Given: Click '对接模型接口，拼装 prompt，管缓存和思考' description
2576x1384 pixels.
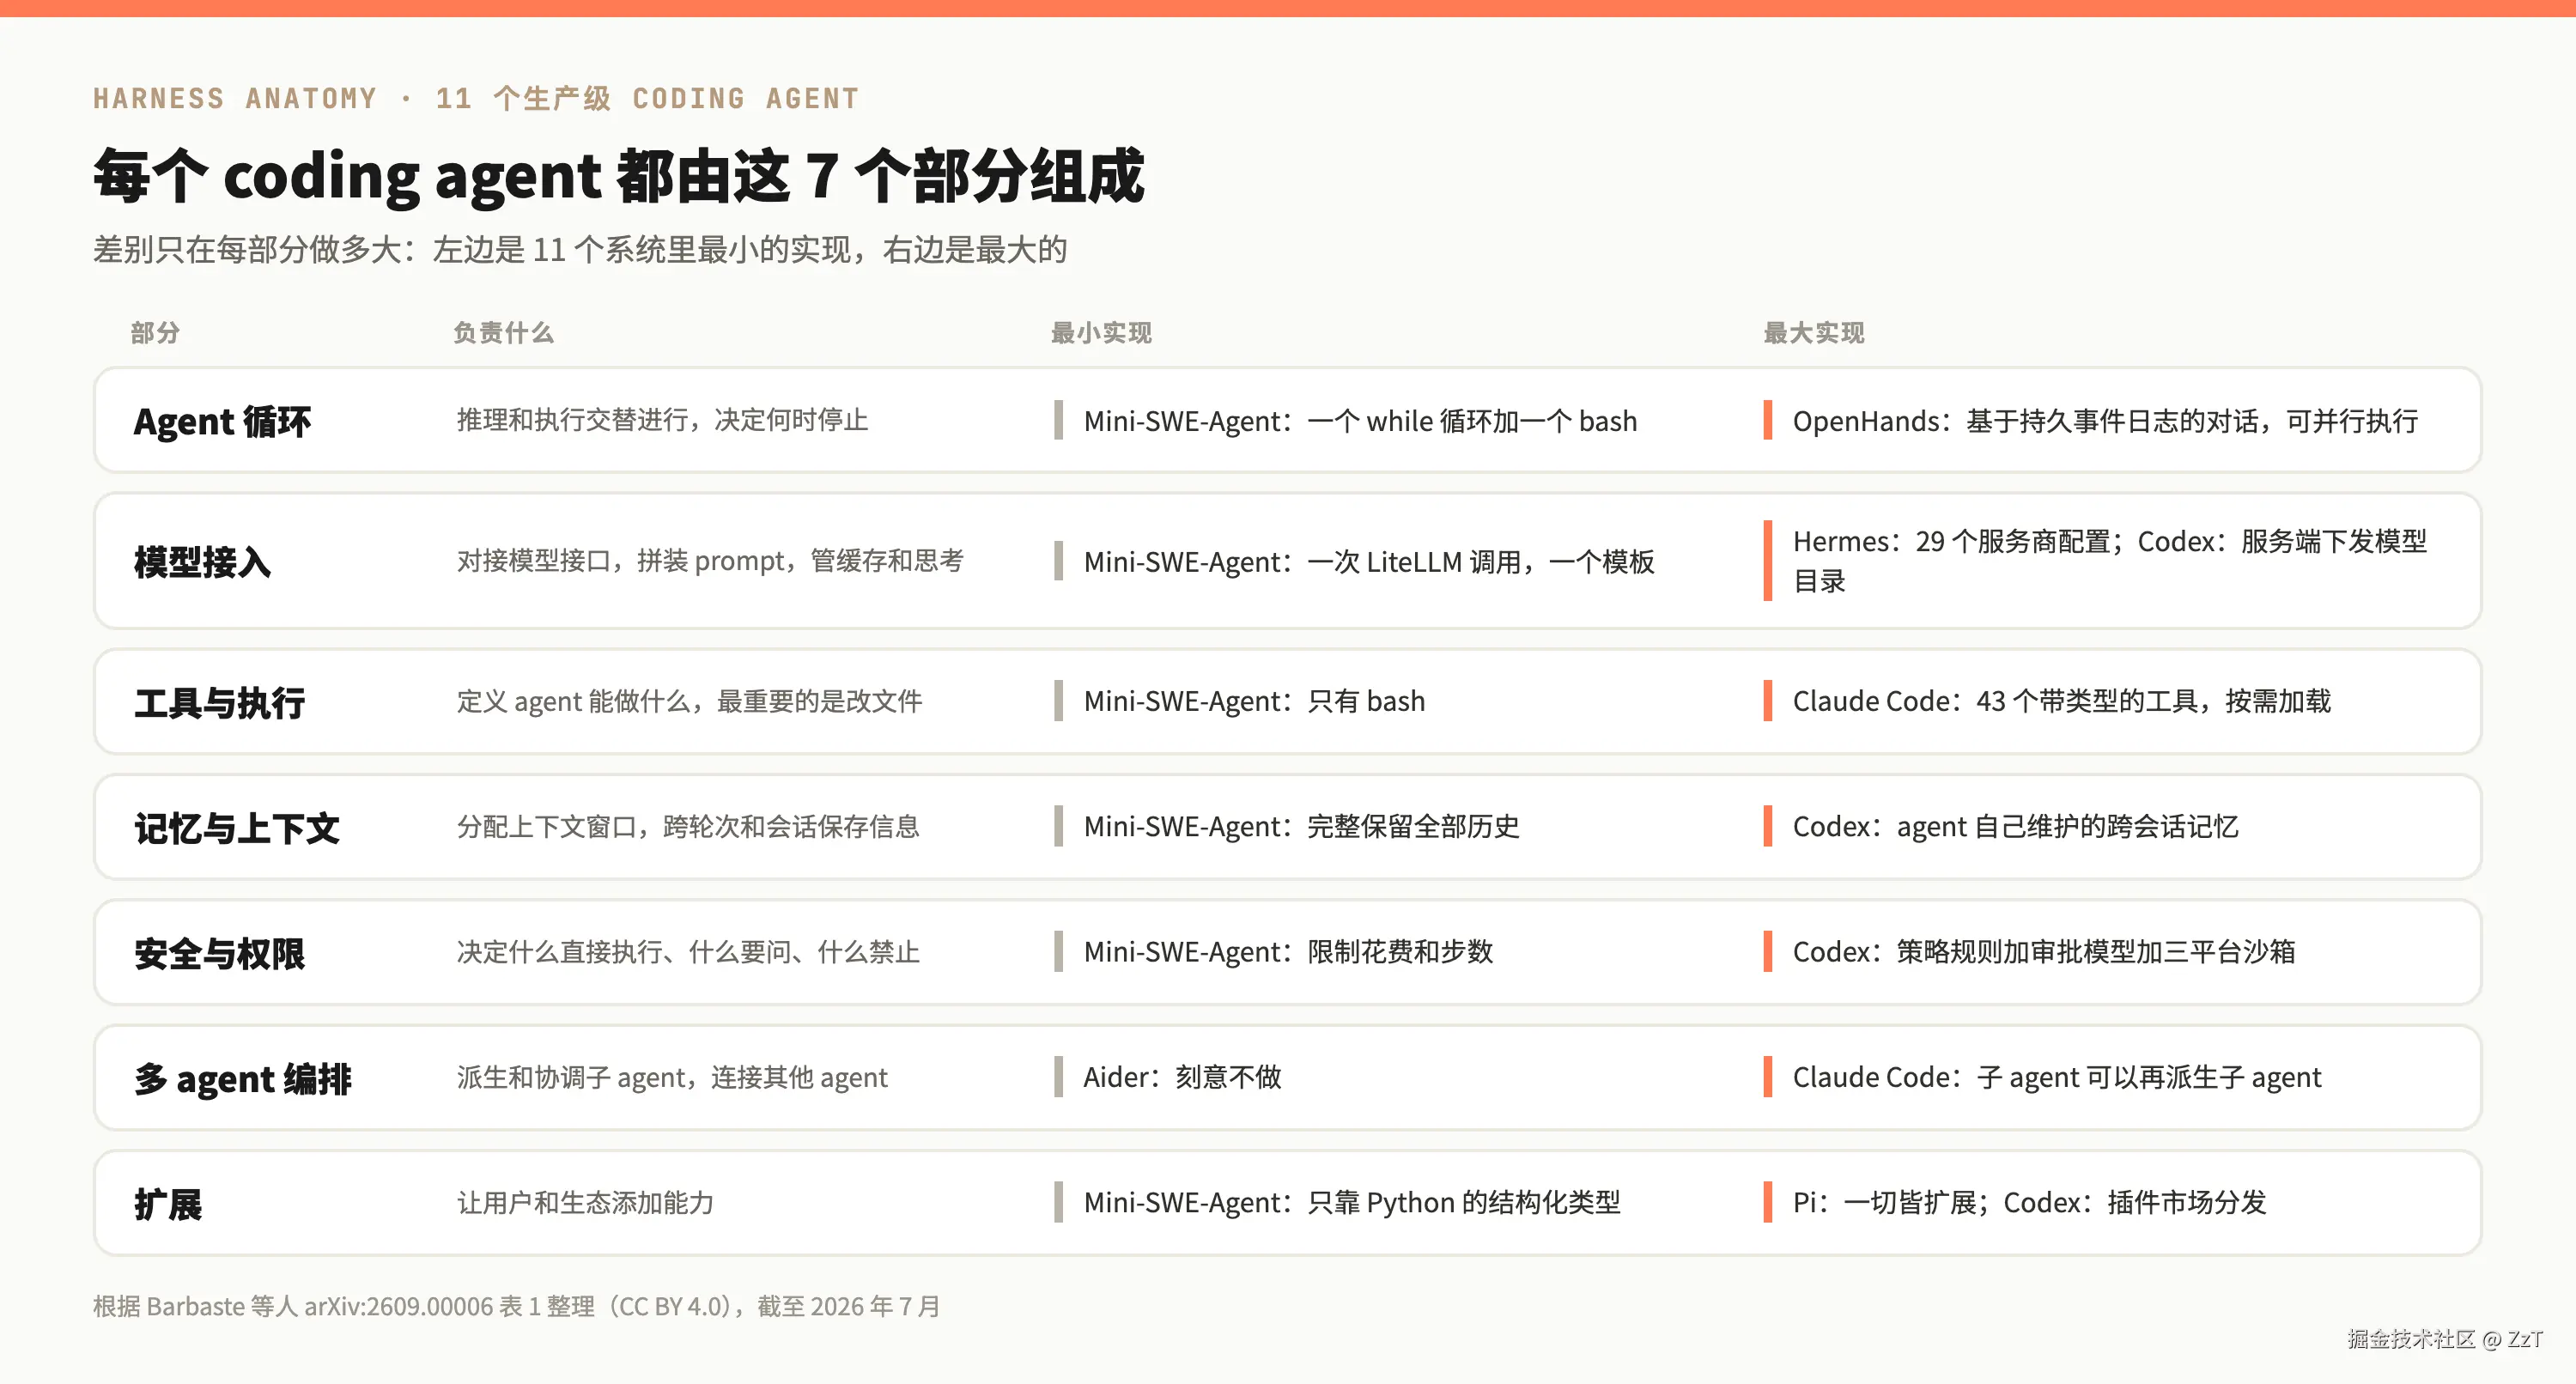Looking at the screenshot, I should pos(710,561).
